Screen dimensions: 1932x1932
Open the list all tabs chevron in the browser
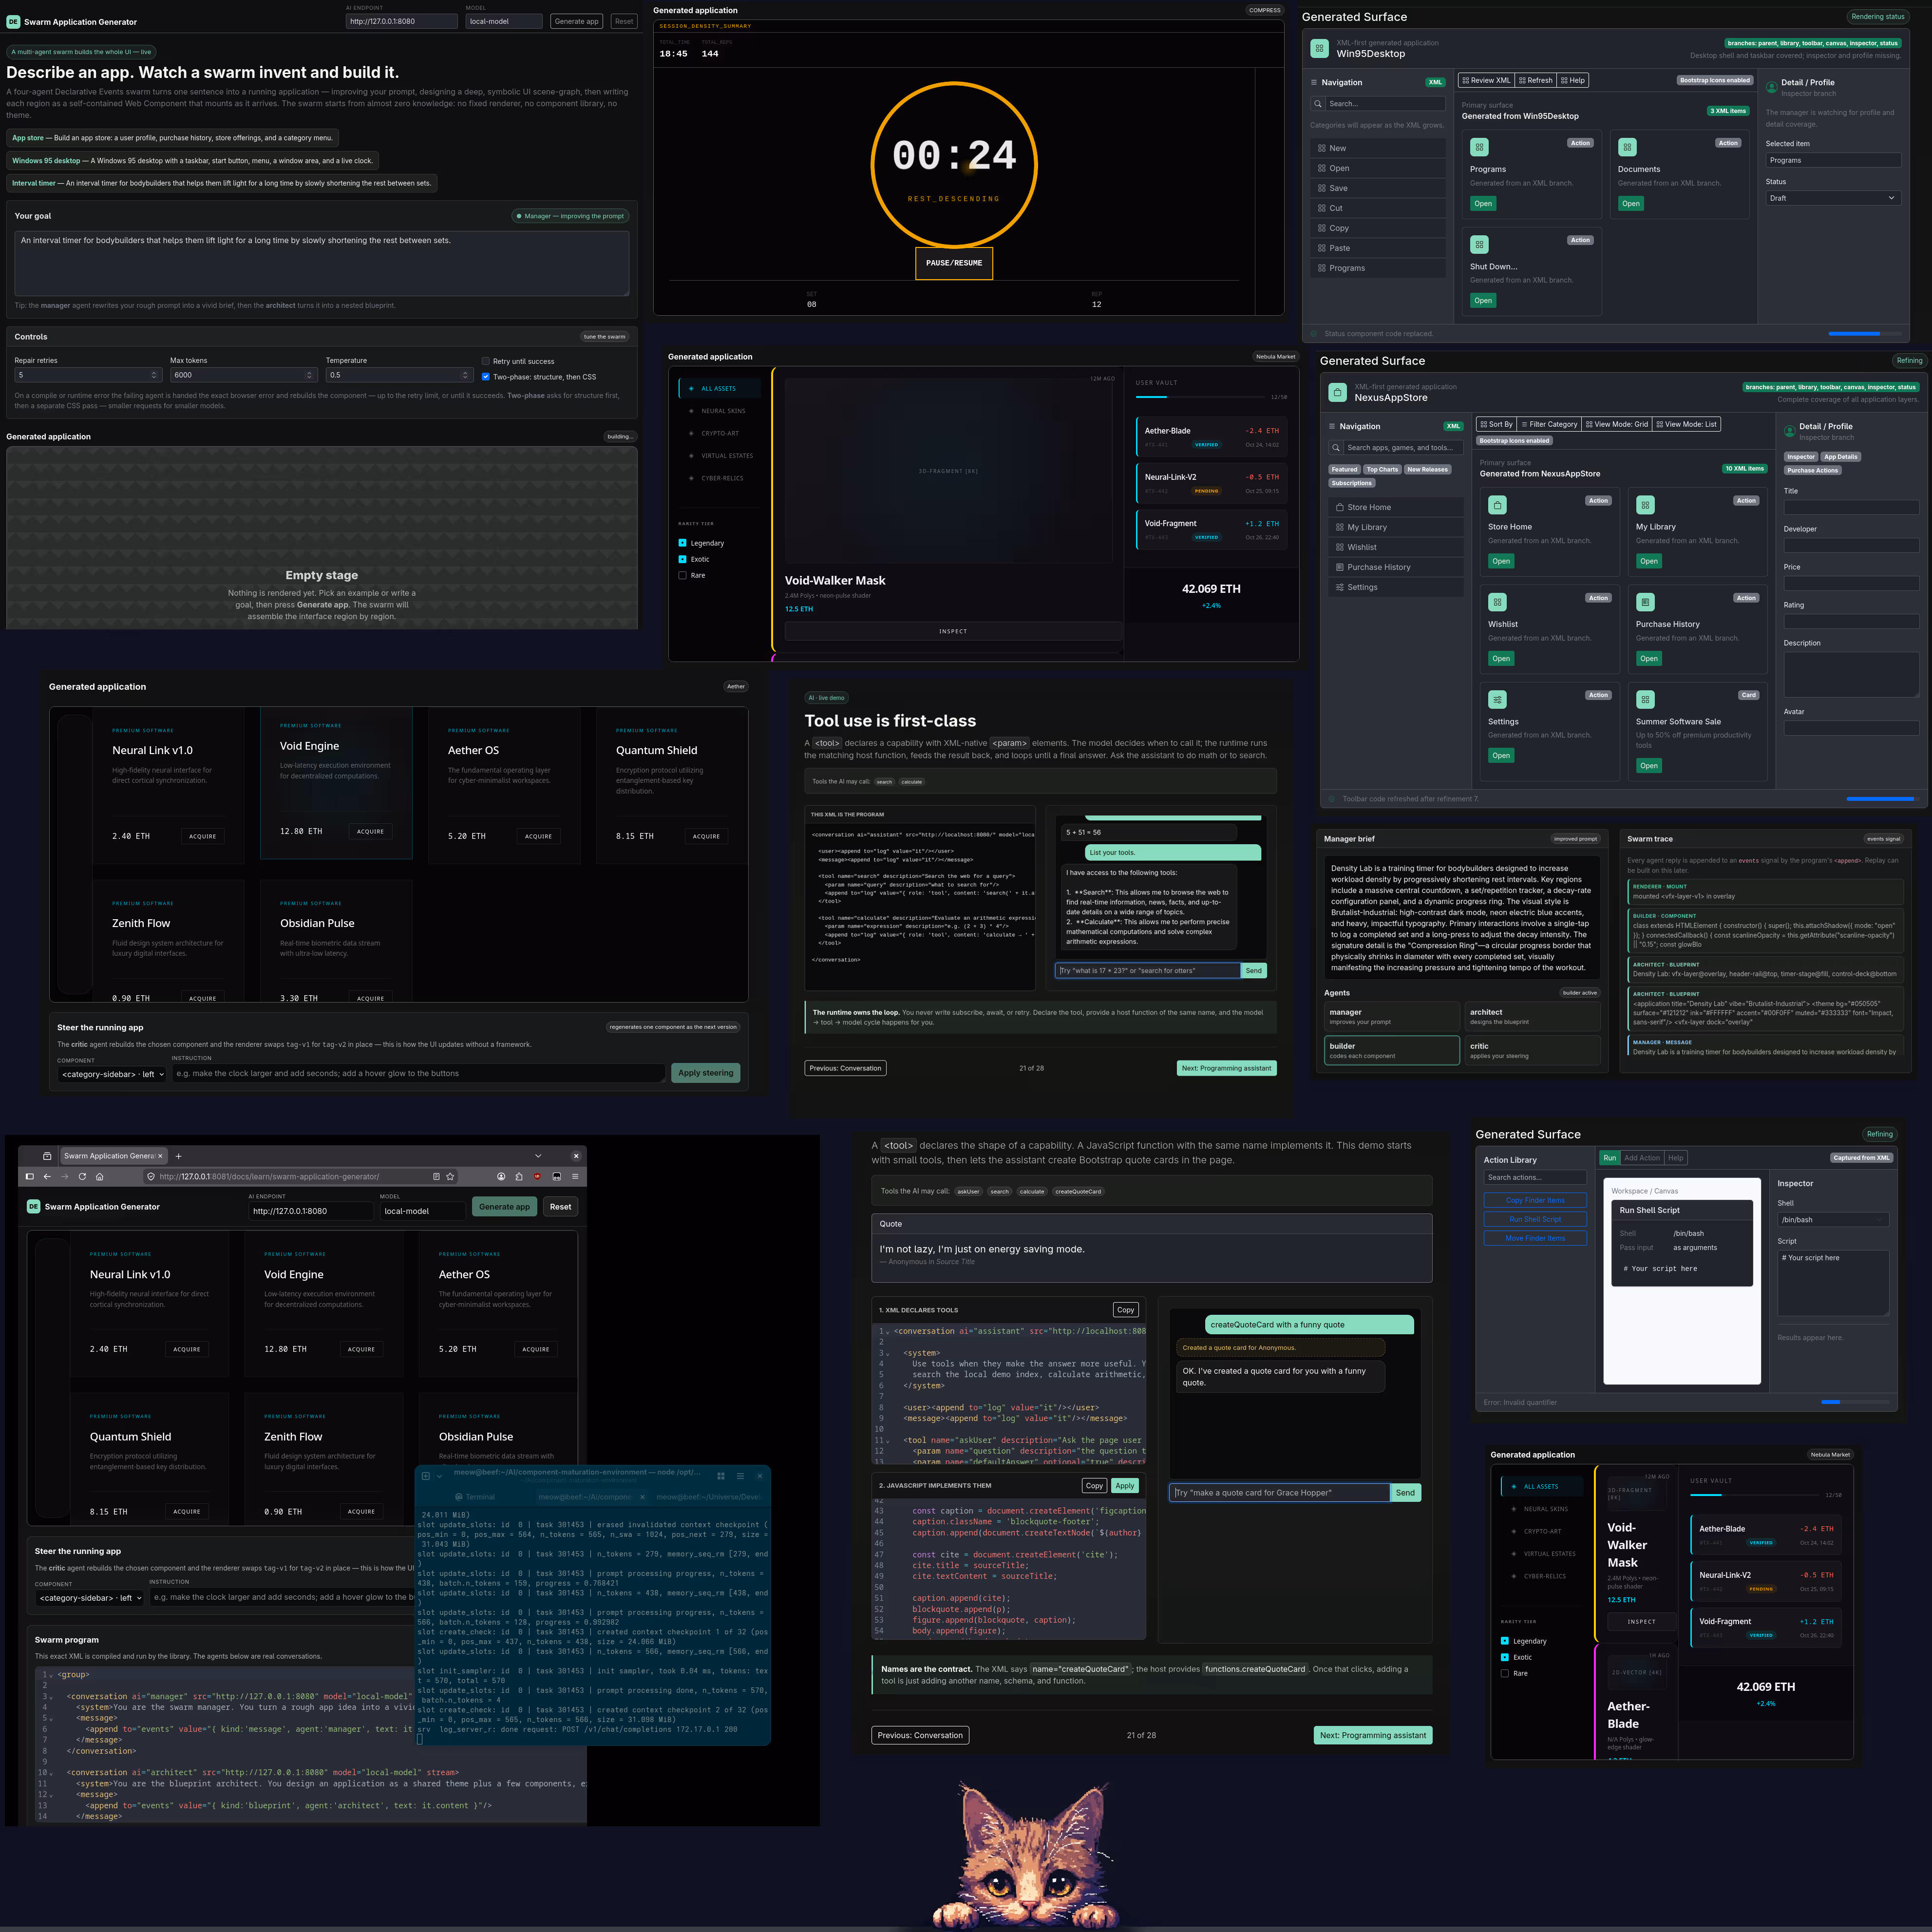click(538, 1156)
